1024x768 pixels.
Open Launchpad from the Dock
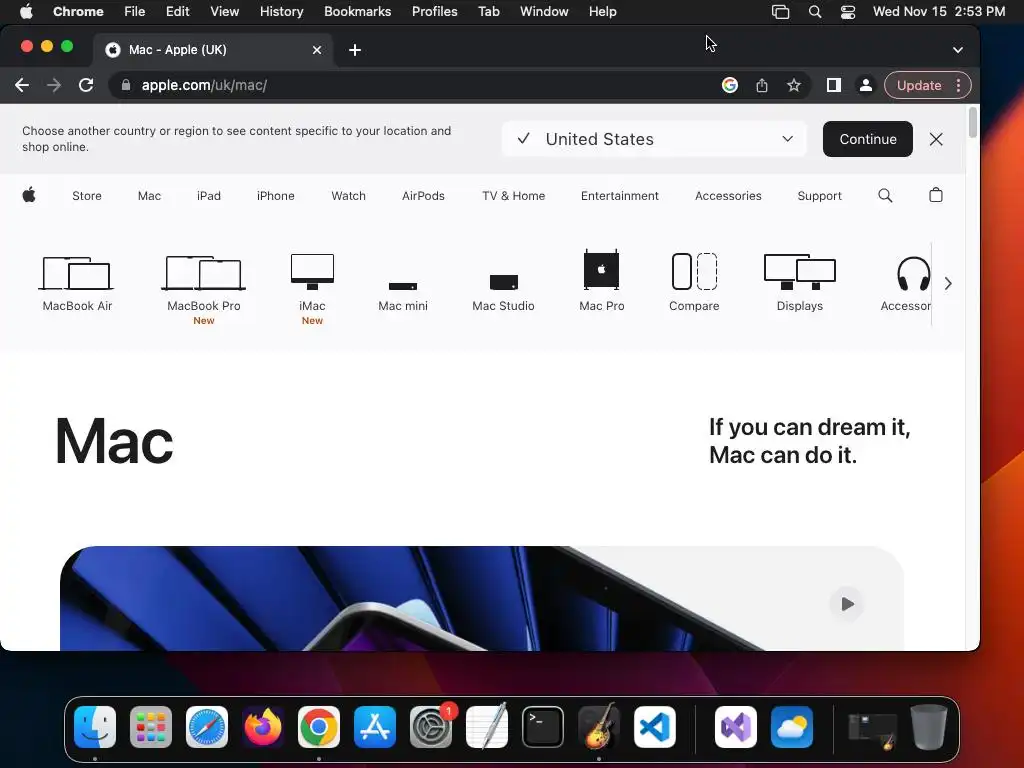coord(151,727)
